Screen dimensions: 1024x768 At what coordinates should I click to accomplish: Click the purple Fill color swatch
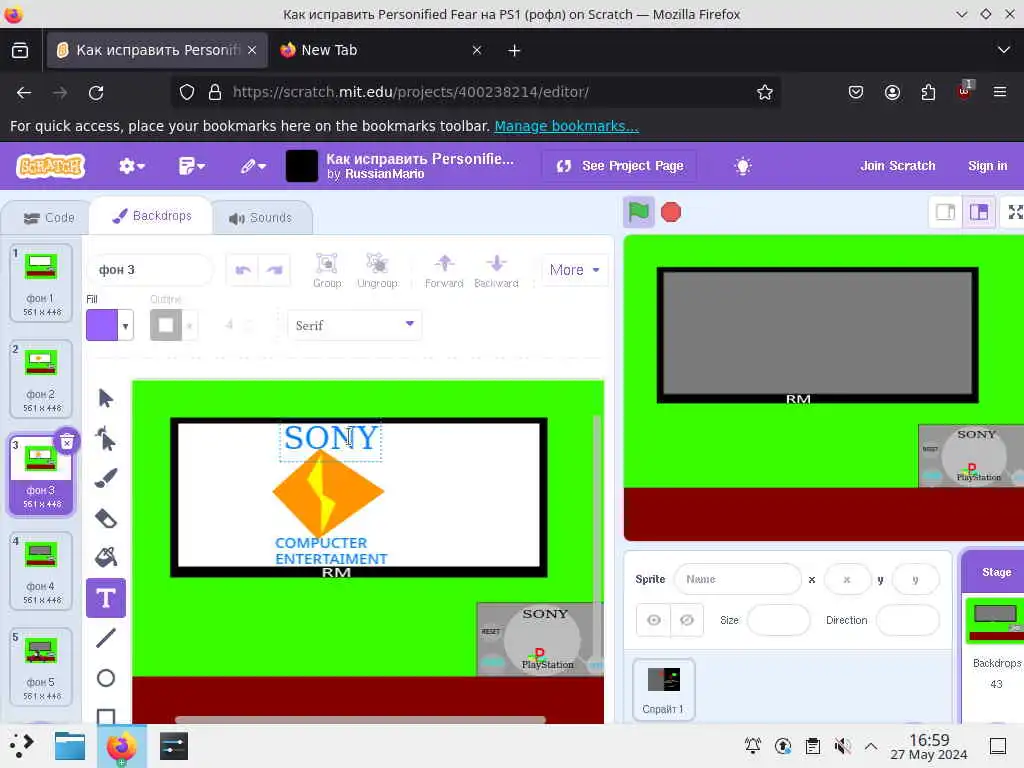[x=102, y=325]
